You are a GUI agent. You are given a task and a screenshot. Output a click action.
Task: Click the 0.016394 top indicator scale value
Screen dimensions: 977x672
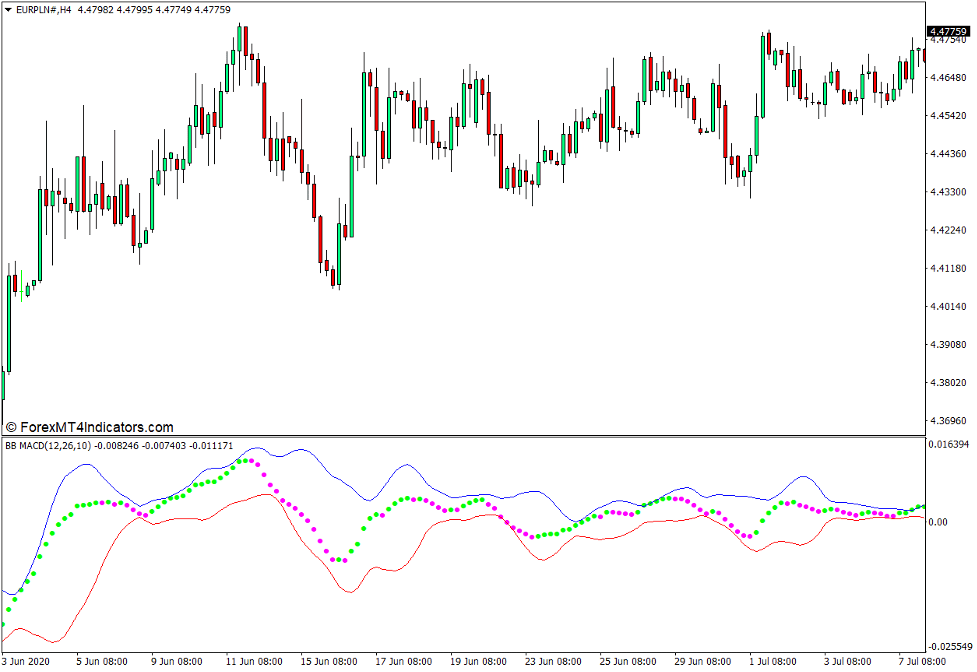click(x=950, y=444)
